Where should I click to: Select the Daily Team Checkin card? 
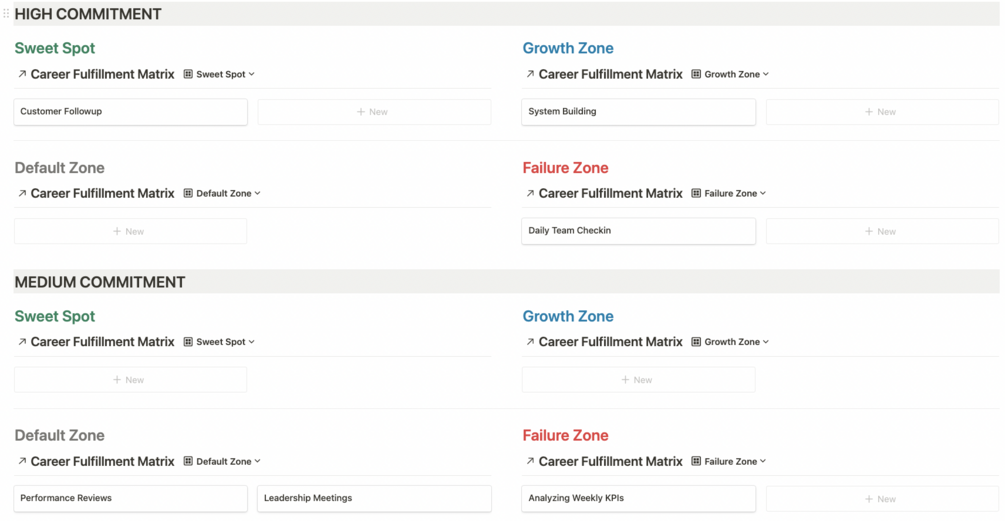click(638, 231)
